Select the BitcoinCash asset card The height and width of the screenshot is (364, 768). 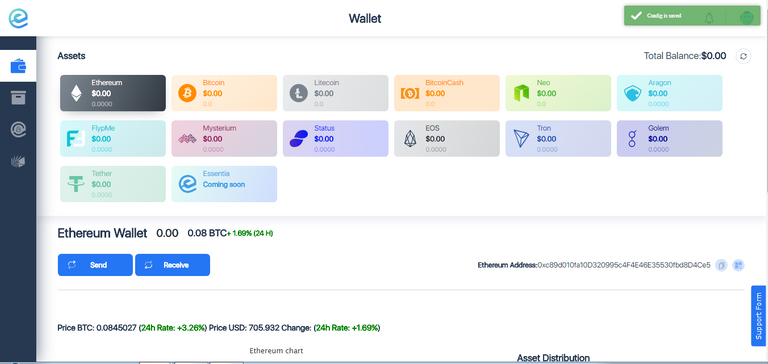tap(447, 93)
